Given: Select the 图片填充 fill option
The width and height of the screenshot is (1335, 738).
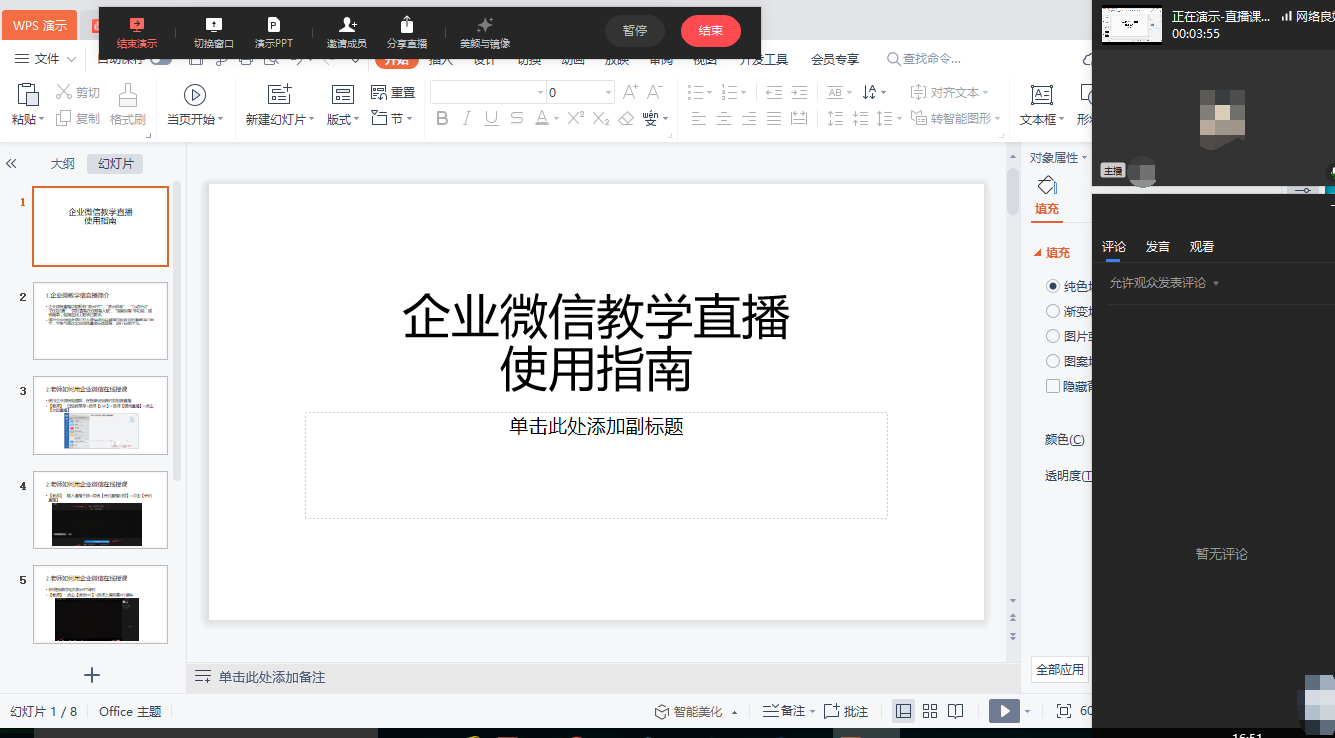Looking at the screenshot, I should click(x=1052, y=336).
